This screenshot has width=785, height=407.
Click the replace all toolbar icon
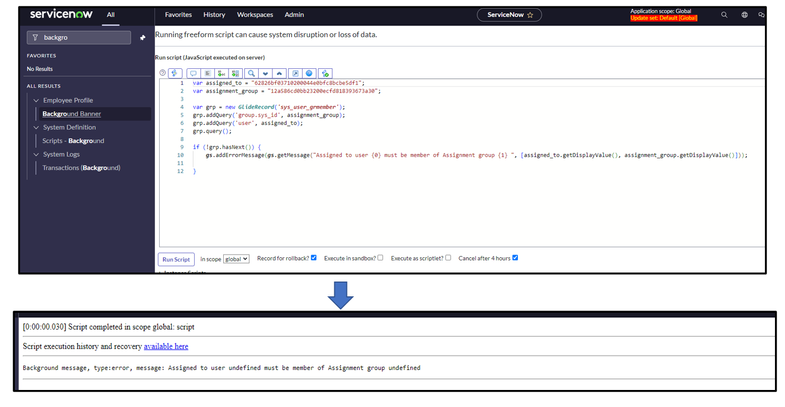(x=235, y=73)
